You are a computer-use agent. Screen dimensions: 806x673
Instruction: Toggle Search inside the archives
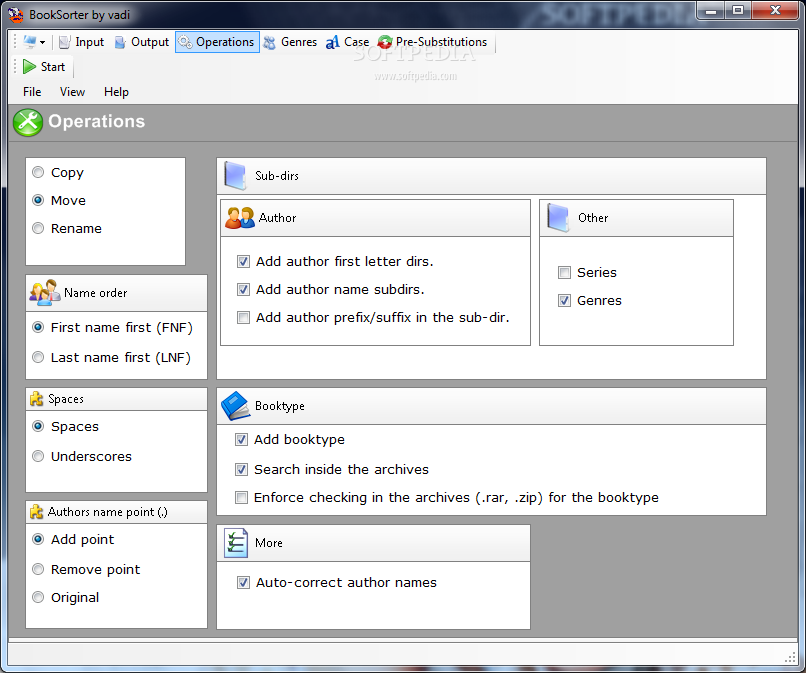pos(241,469)
